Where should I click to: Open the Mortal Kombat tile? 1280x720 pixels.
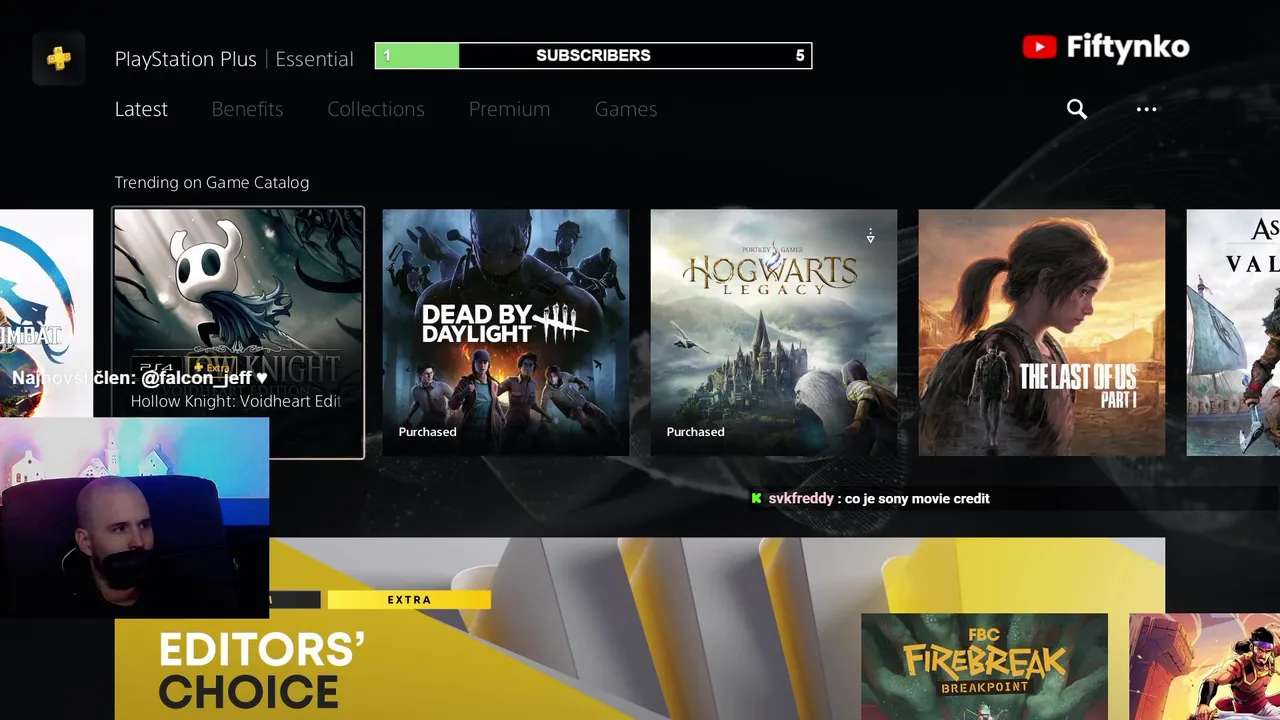pyautogui.click(x=46, y=313)
